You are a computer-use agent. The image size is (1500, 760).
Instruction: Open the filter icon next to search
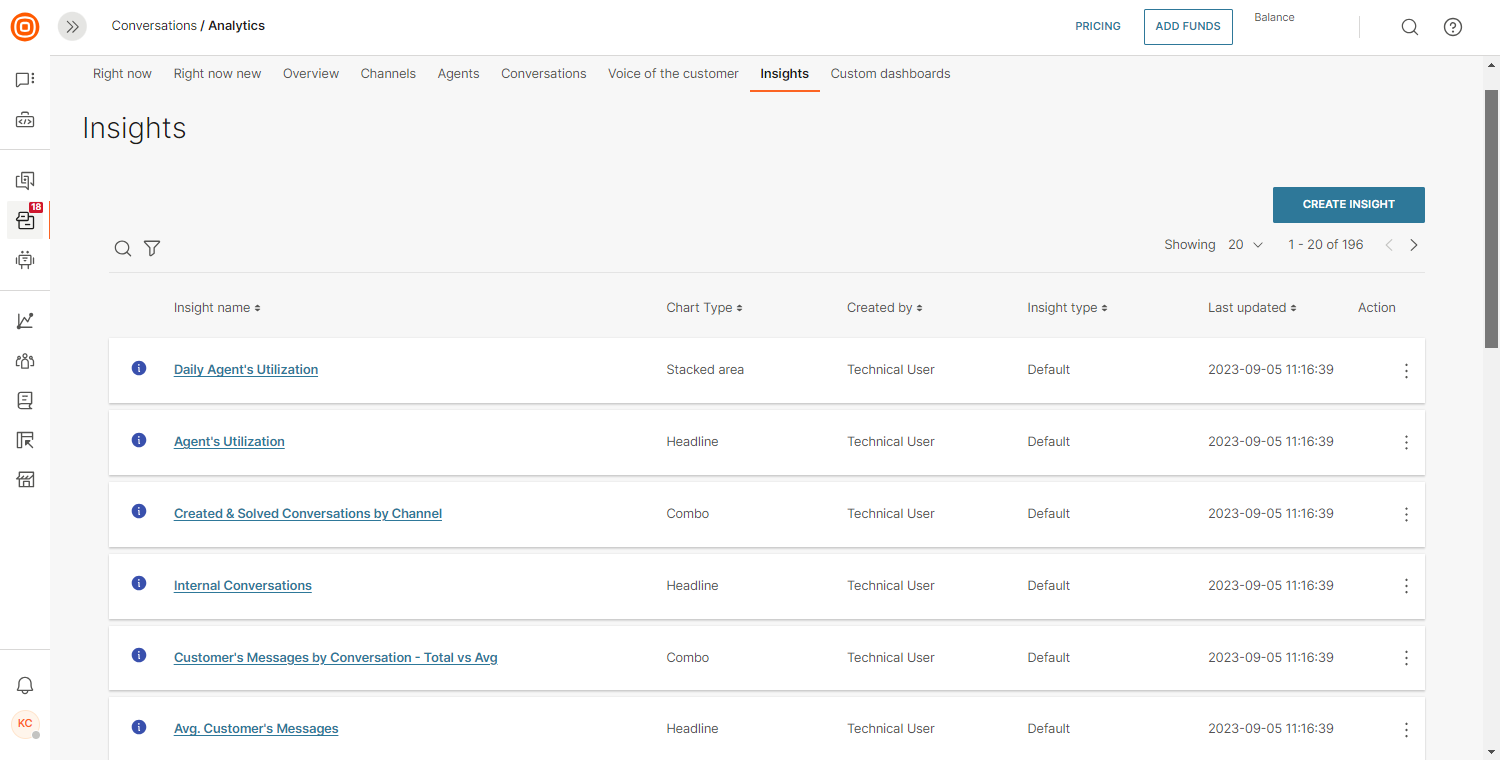click(x=151, y=248)
